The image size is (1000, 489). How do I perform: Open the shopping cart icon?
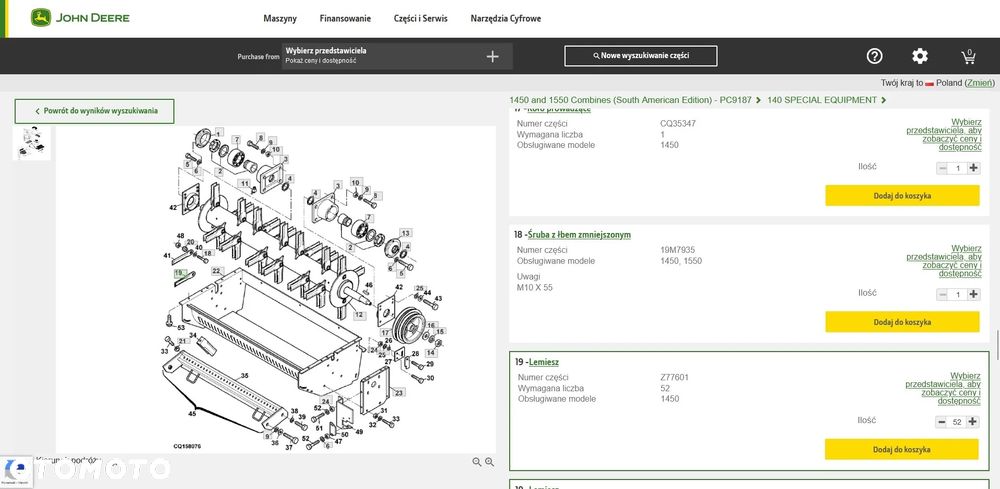click(x=968, y=57)
